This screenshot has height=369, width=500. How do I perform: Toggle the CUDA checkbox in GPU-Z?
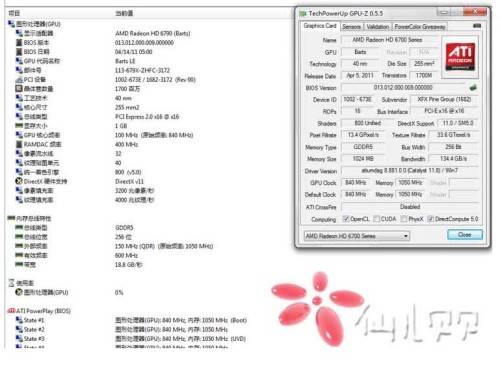(x=377, y=219)
